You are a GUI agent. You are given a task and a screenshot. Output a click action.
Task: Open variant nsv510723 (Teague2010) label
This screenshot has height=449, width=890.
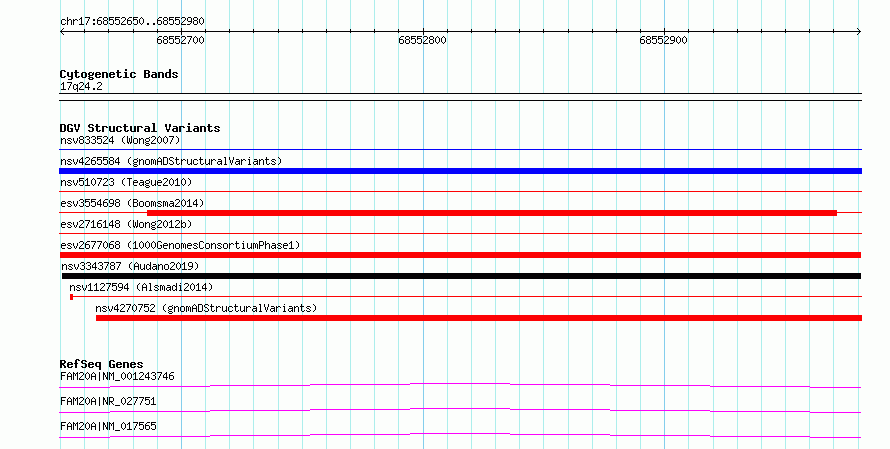coord(126,182)
